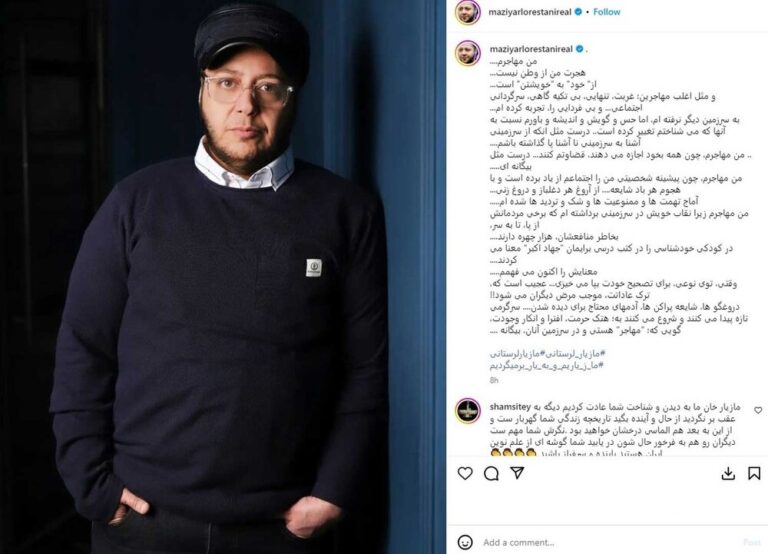The height and width of the screenshot is (554, 768).
Task: Open shamsitey commenter profile
Action: click(510, 407)
